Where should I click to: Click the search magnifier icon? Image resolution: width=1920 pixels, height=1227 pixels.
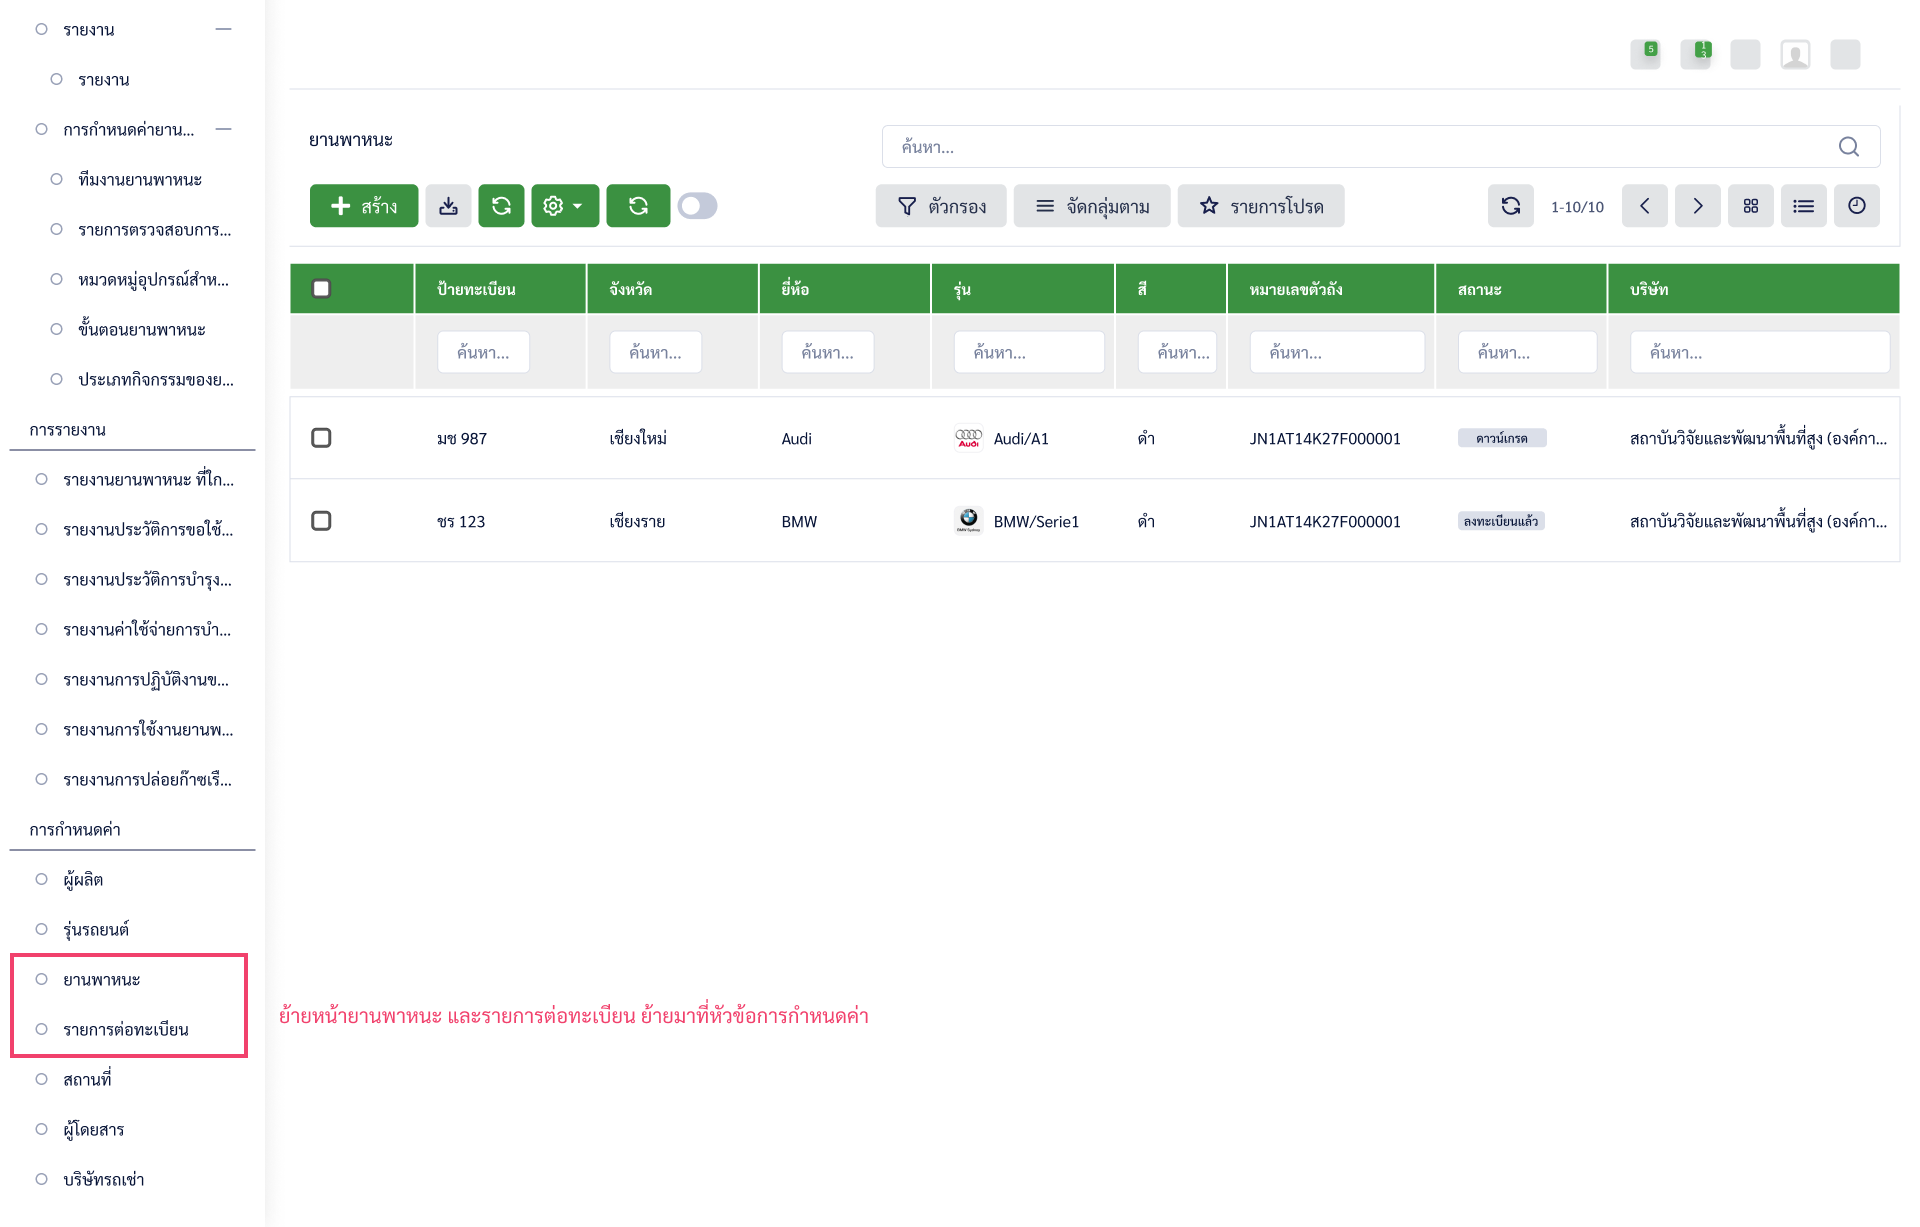1848,147
